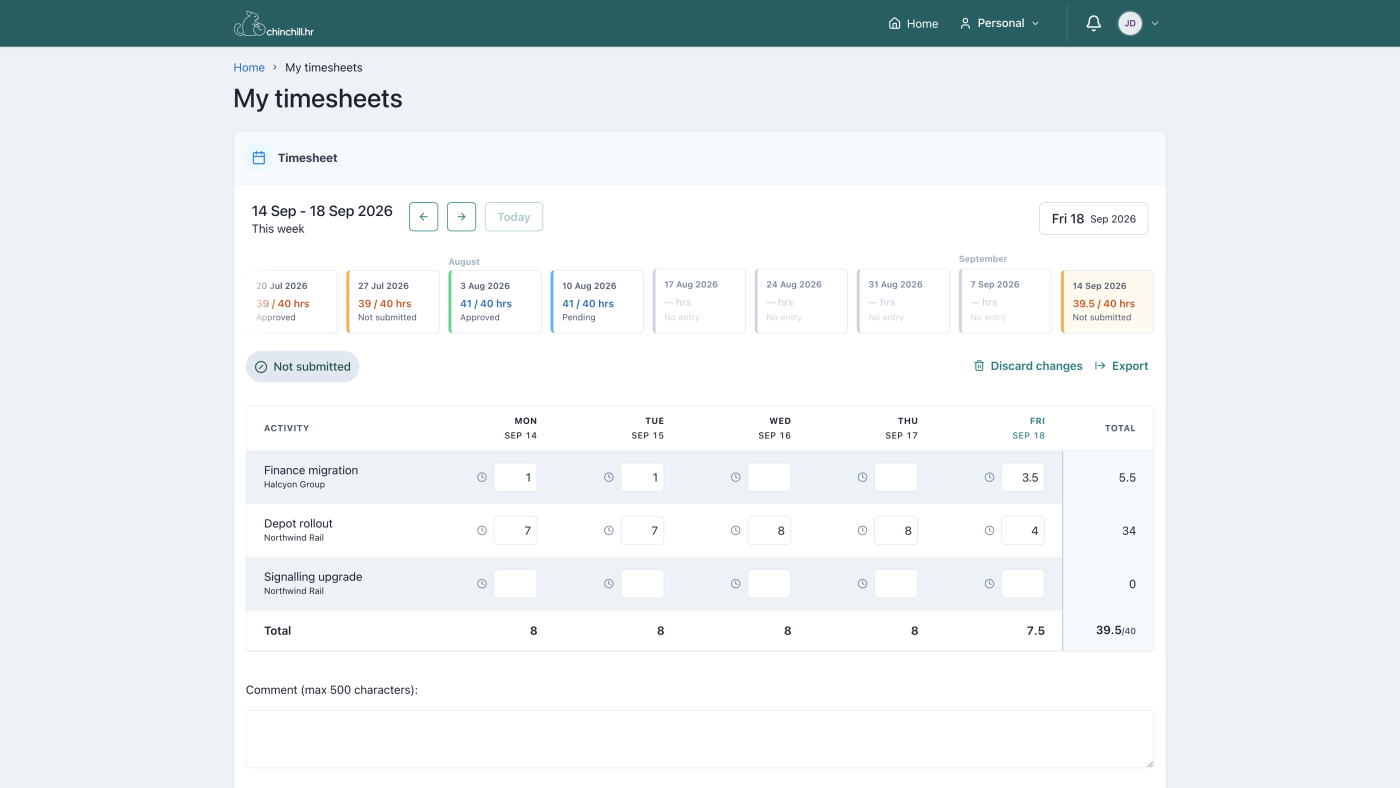Click Signalling upgrade Friday hours field

[x=1023, y=584]
